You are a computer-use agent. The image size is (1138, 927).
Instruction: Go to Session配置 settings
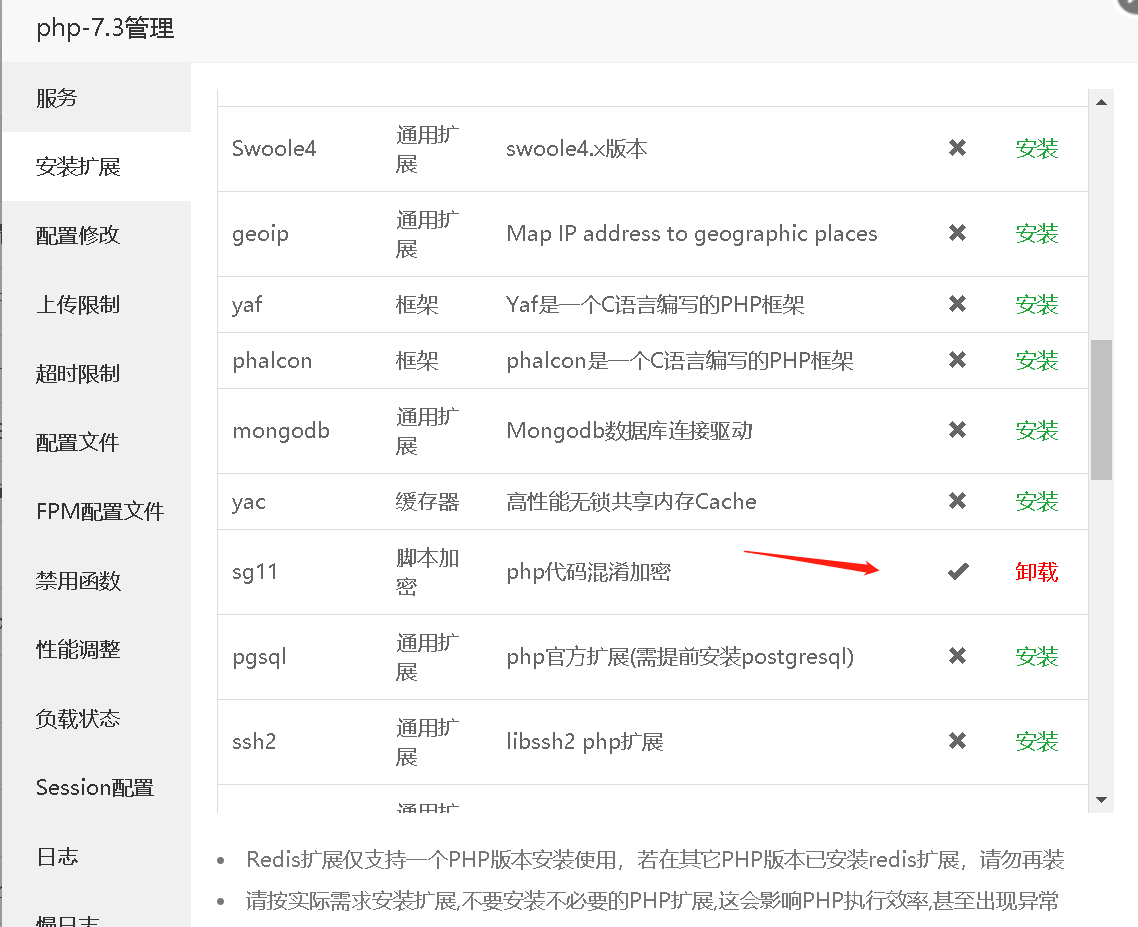pos(95,787)
